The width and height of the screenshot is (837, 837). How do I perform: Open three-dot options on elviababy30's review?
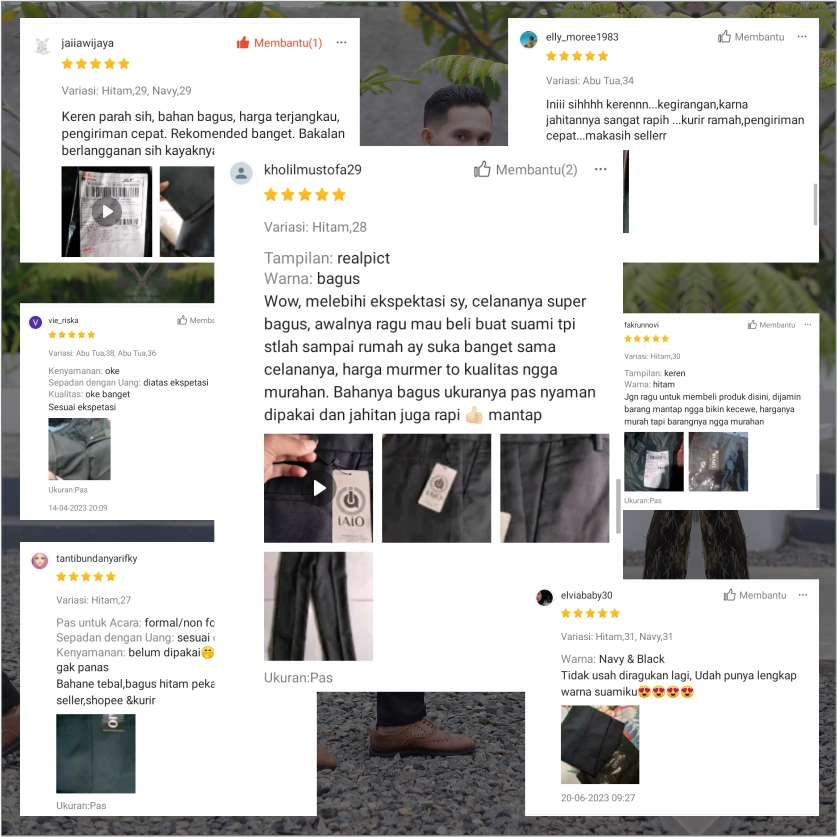coord(803,595)
